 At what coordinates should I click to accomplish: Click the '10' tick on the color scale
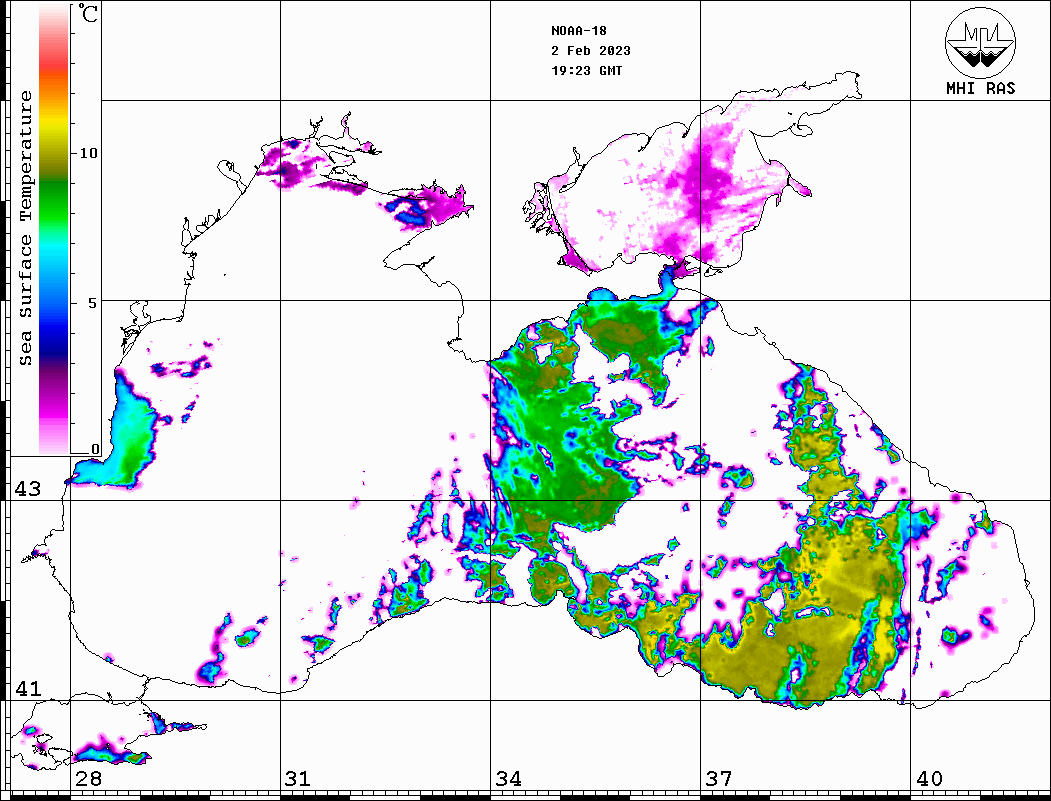click(88, 153)
